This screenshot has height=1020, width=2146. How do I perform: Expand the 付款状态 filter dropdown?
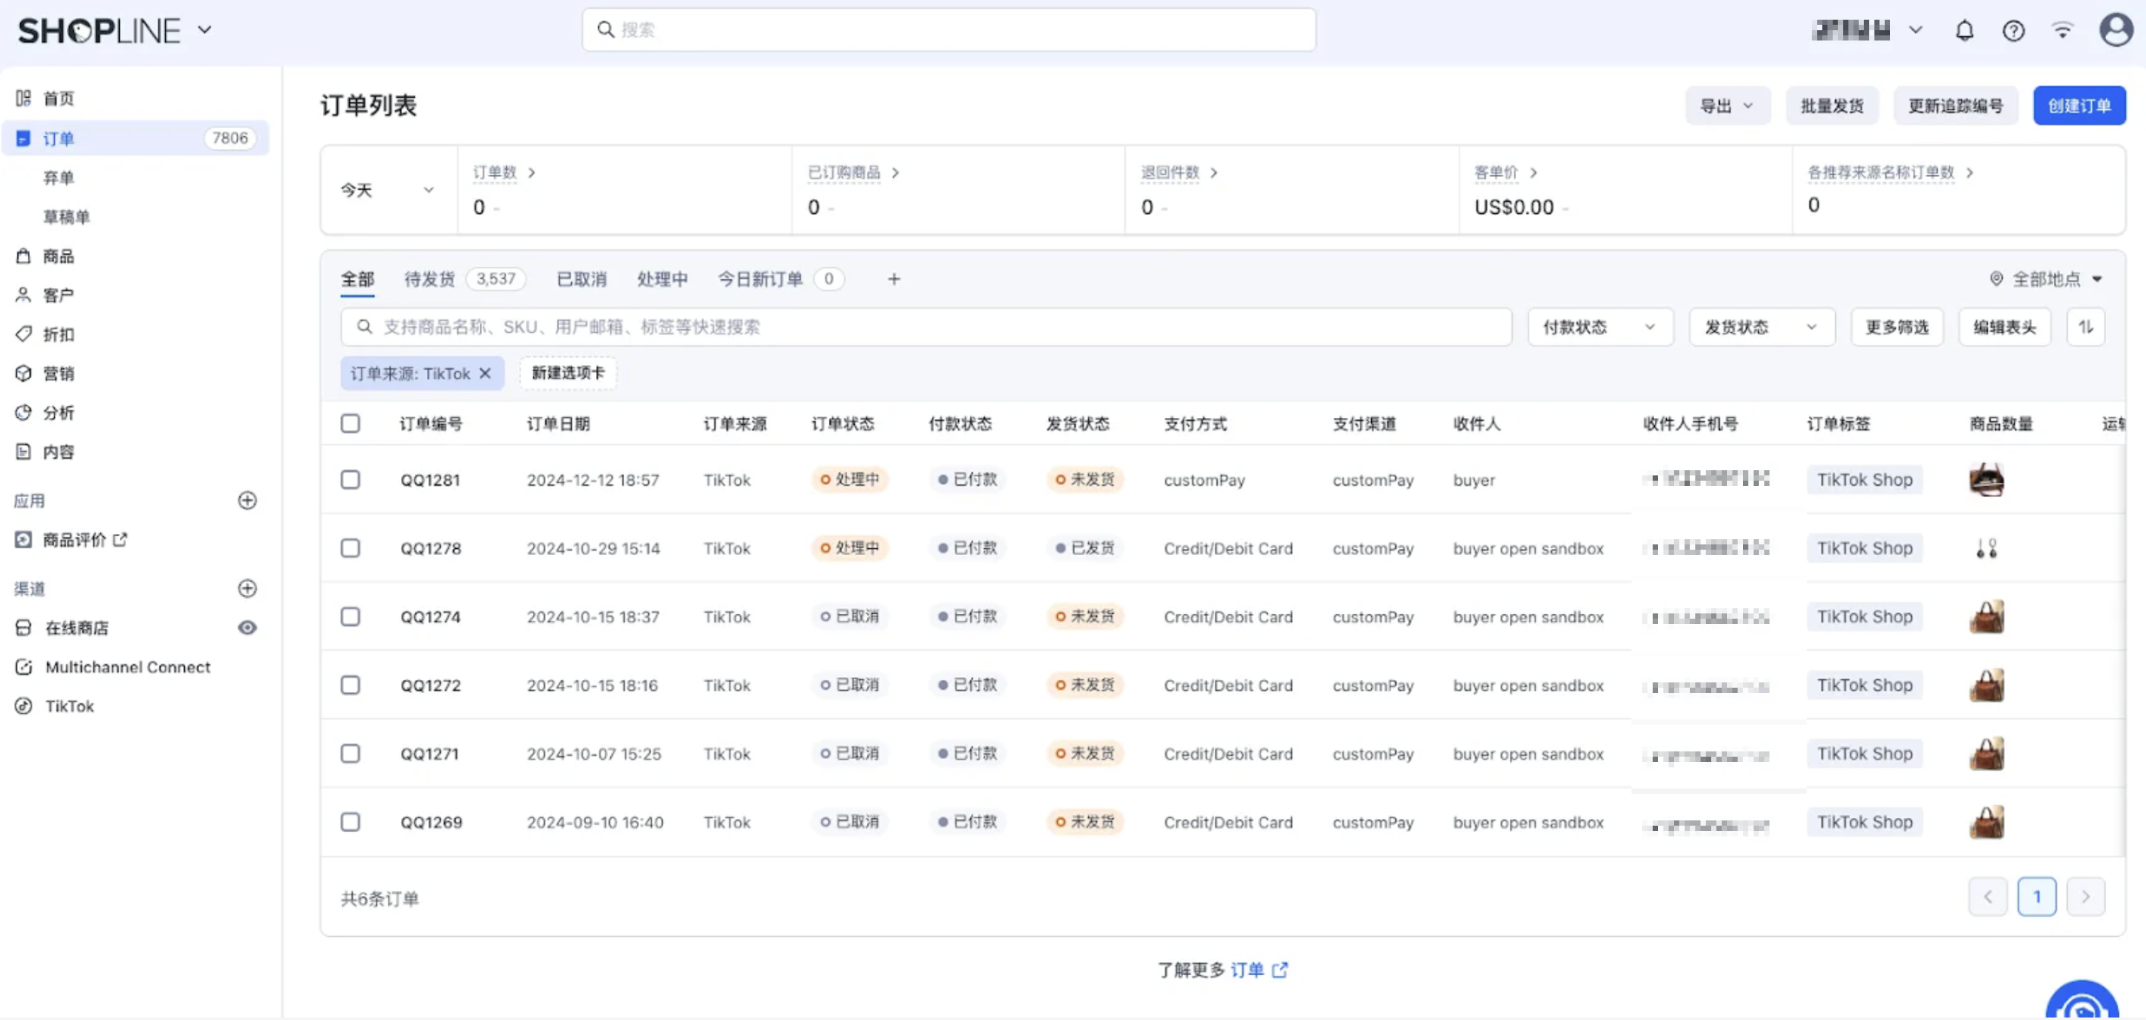[x=1599, y=327]
